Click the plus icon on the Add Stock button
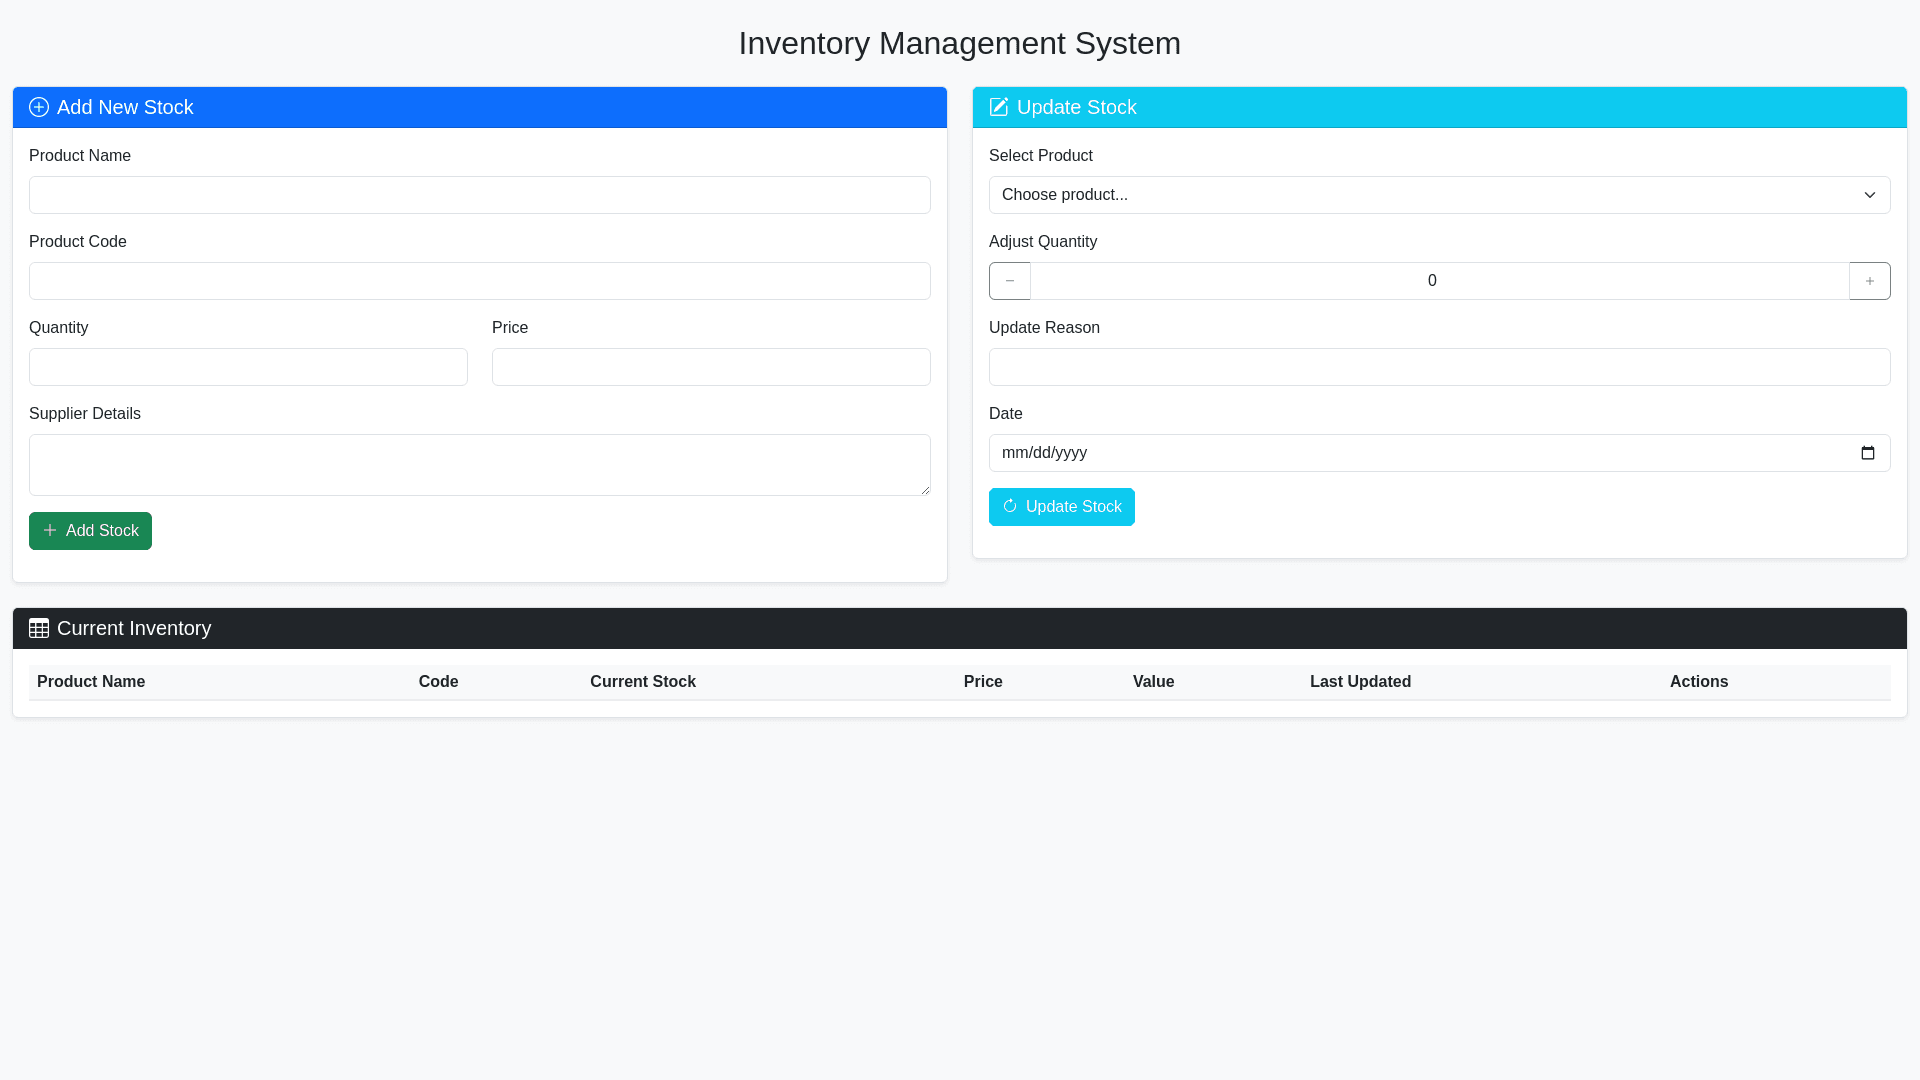Viewport: 1920px width, 1080px height. [50, 530]
